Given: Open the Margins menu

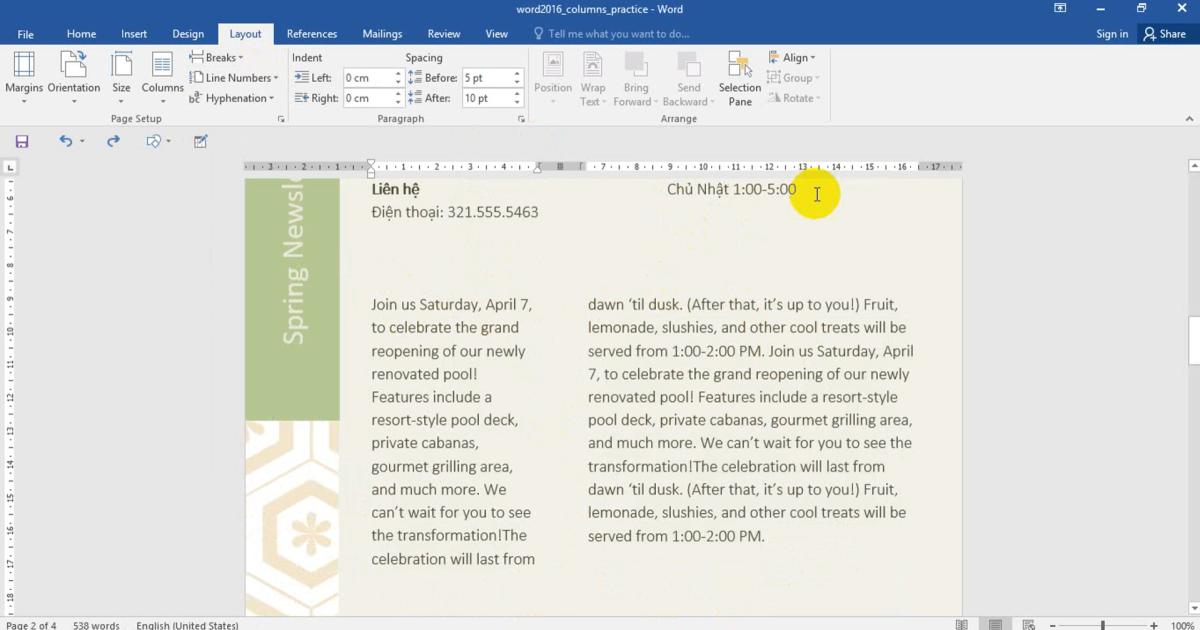Looking at the screenshot, I should pyautogui.click(x=24, y=78).
